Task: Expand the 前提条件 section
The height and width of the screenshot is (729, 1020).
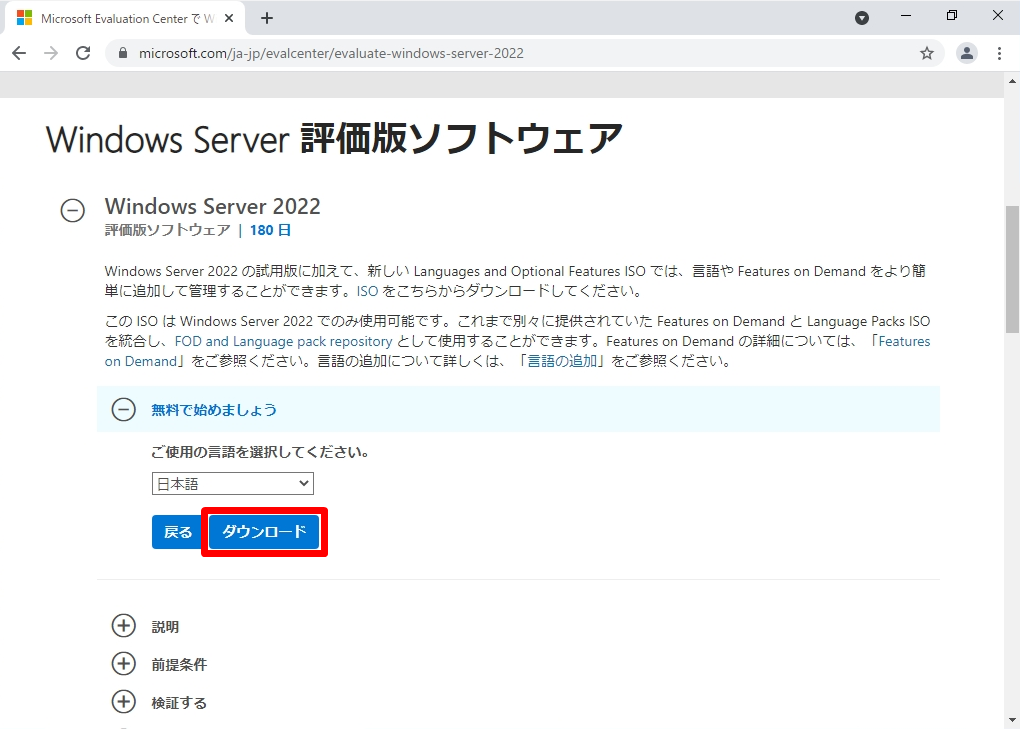Action: [x=124, y=664]
